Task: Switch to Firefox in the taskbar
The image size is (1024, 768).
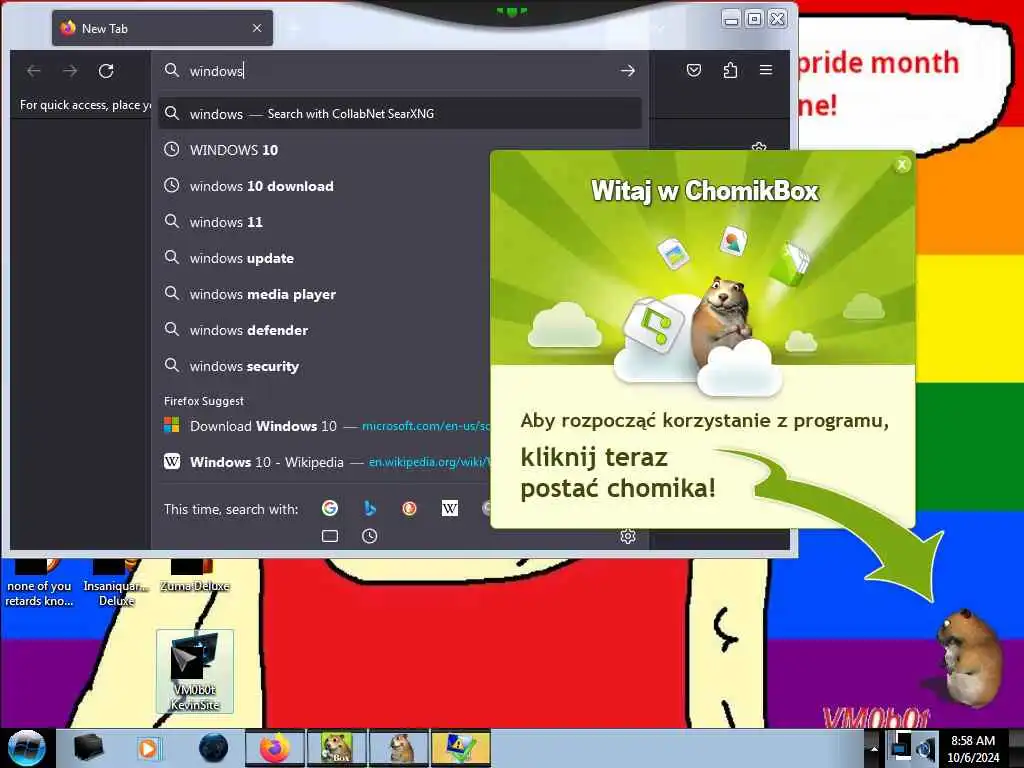Action: pyautogui.click(x=275, y=748)
